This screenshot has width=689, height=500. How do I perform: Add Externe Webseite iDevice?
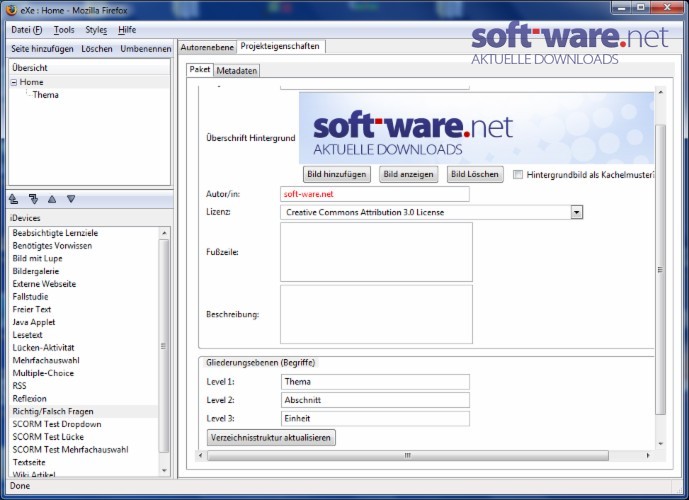coord(44,284)
